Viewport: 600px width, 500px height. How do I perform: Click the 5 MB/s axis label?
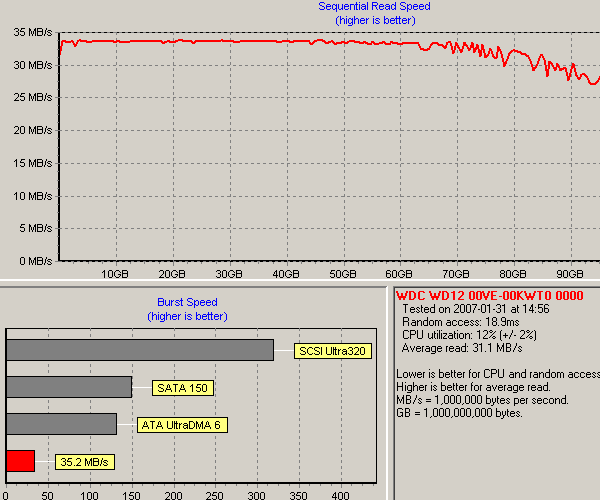36,228
